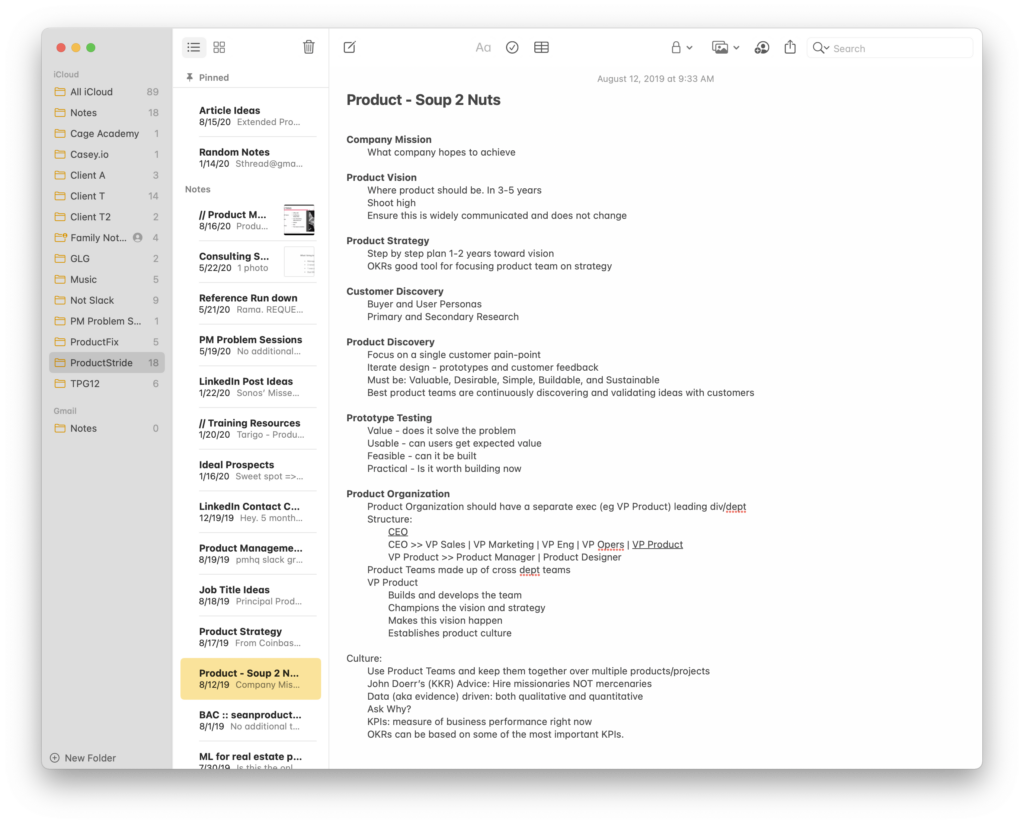The image size is (1024, 824).
Task: Click underlined VP Product text in note
Action: point(657,545)
